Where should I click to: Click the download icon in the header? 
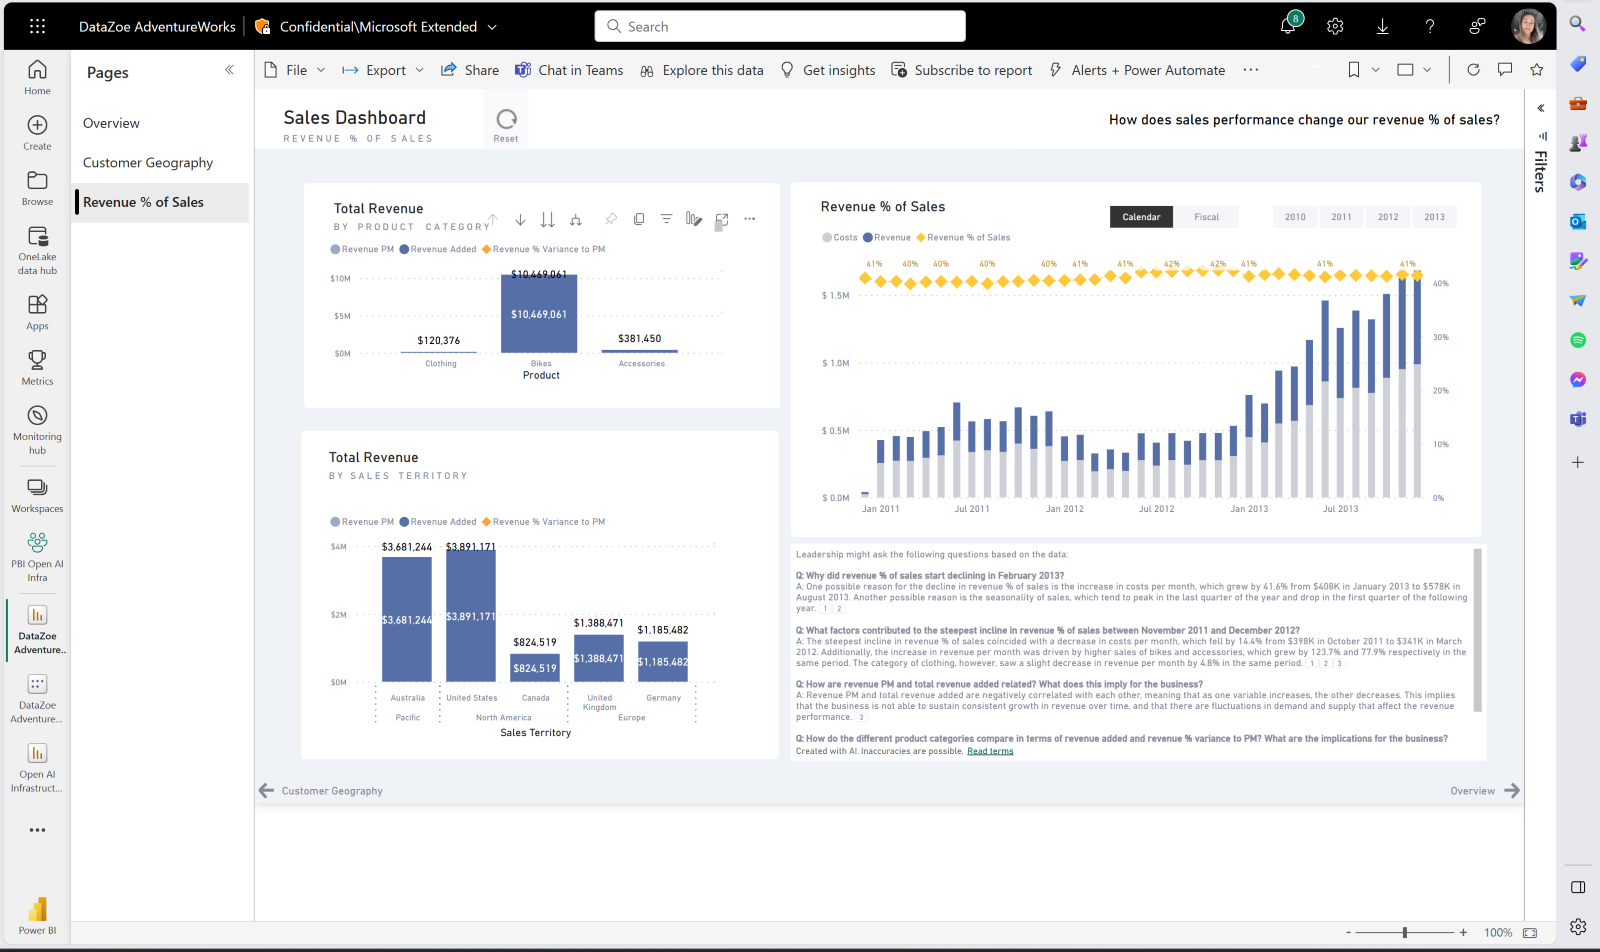1382,27
